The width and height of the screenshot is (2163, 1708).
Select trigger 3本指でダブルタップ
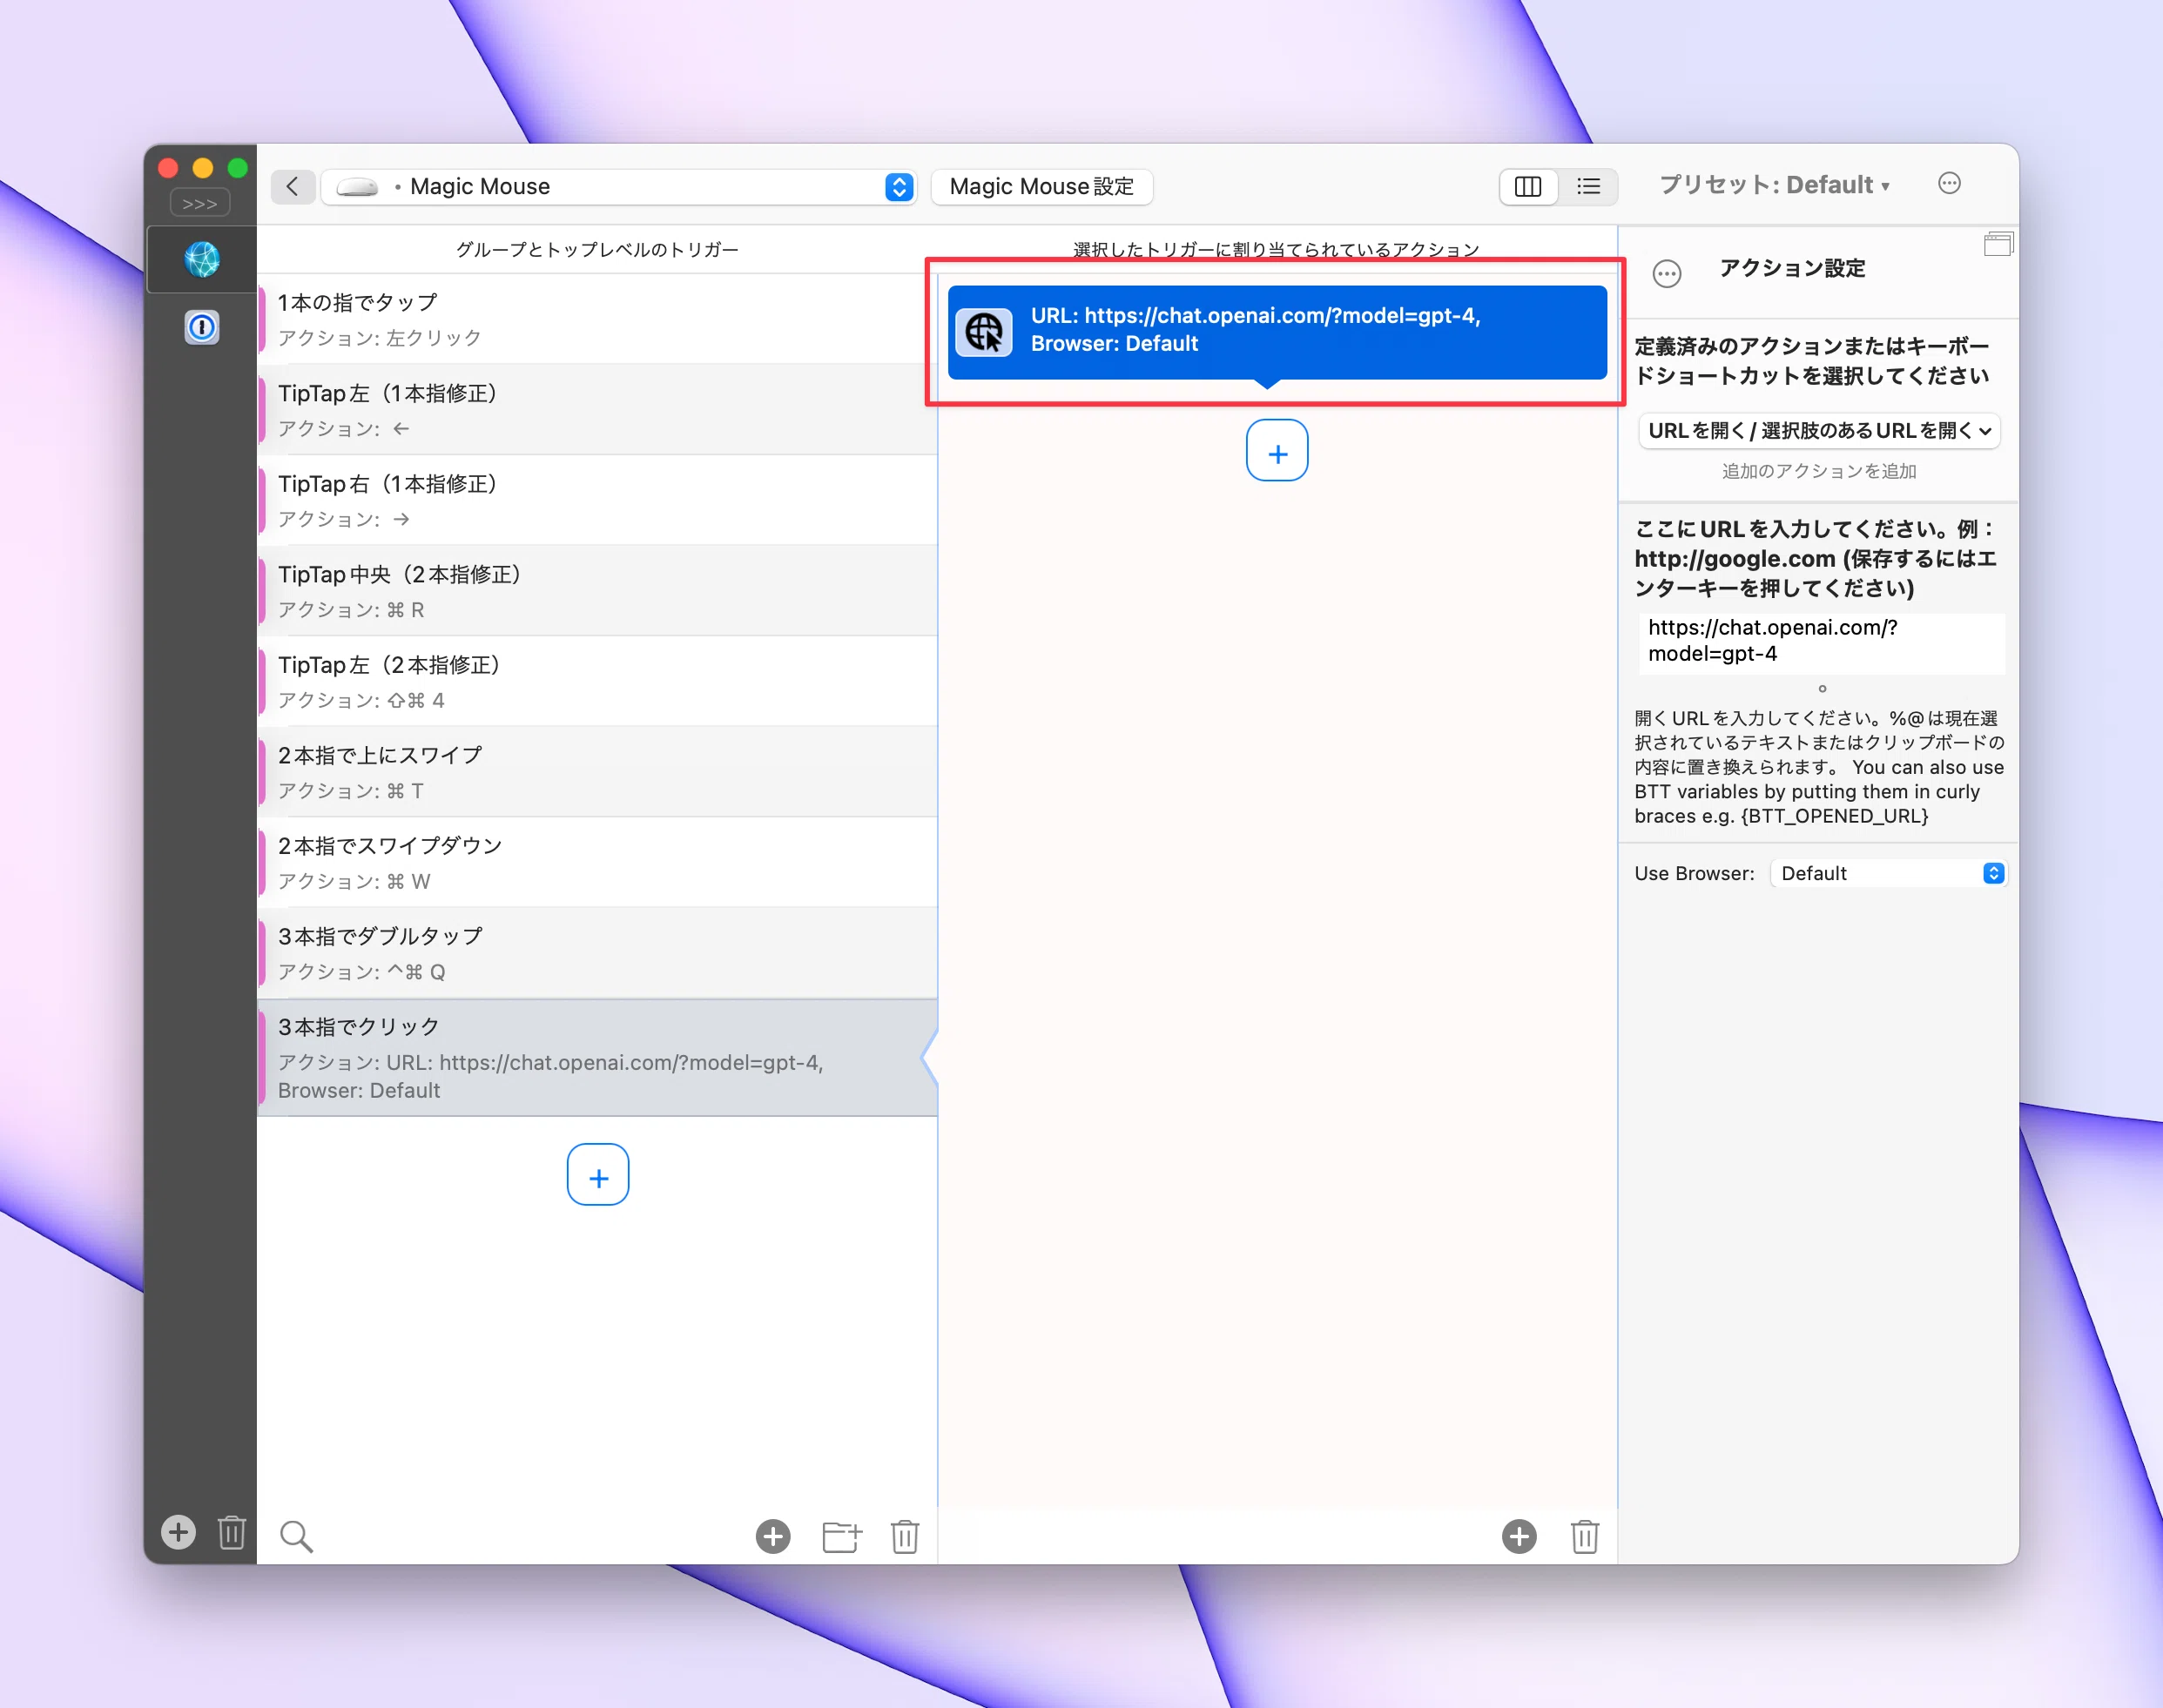pyautogui.click(x=597, y=953)
